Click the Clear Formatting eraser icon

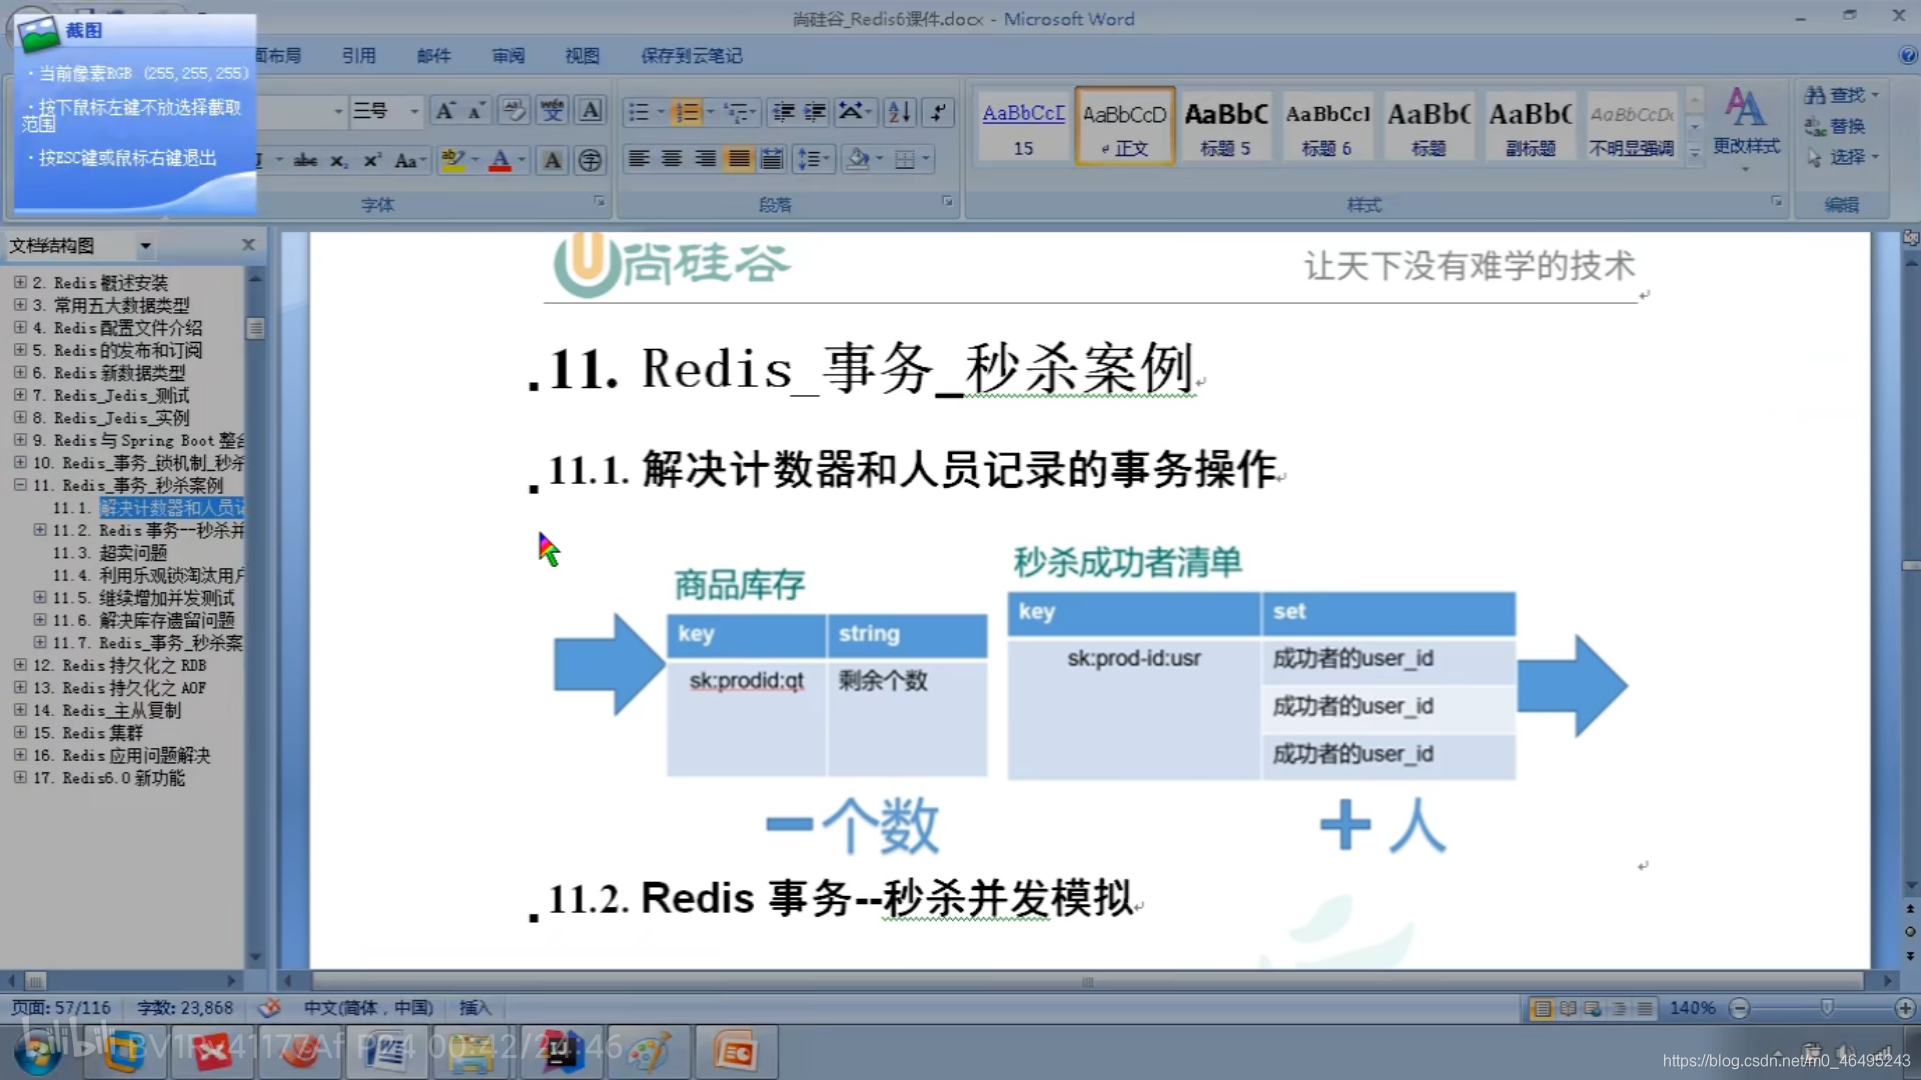514,112
